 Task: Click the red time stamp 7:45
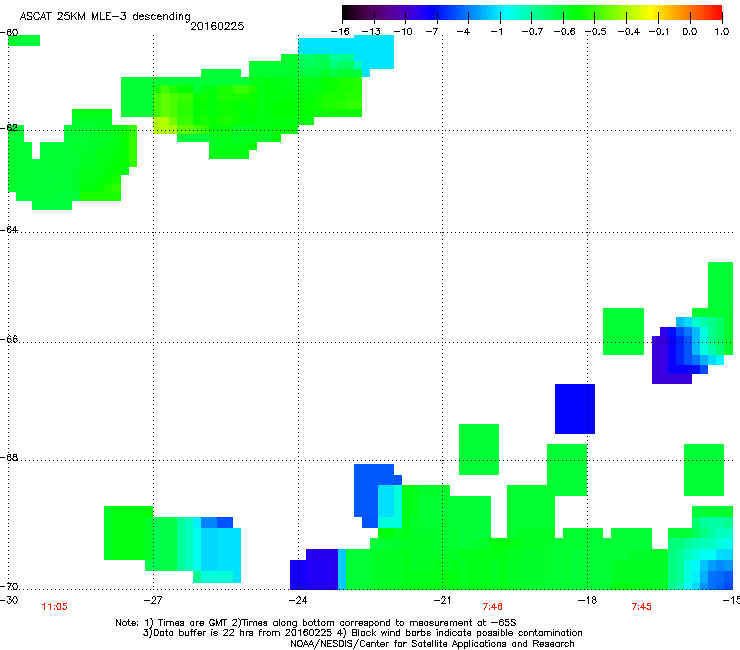pyautogui.click(x=641, y=607)
